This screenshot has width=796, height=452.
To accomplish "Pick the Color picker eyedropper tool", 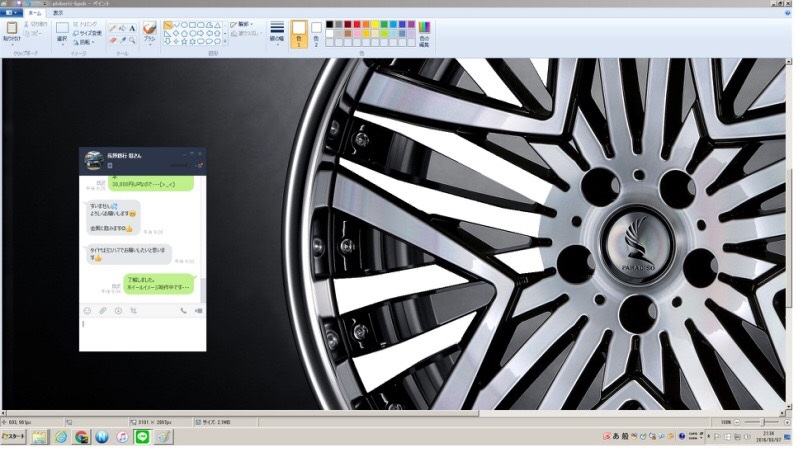I will point(122,40).
